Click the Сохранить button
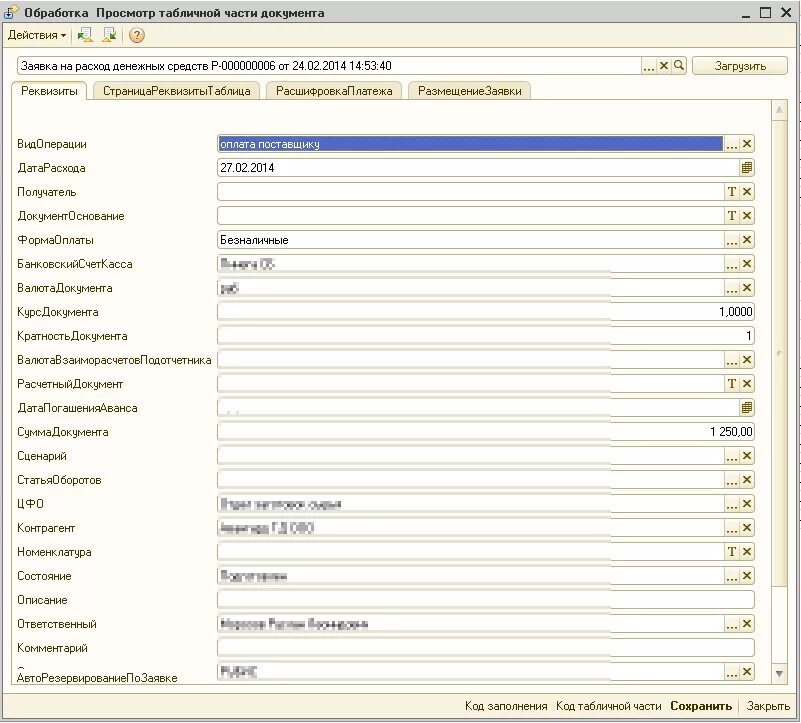 (701, 706)
